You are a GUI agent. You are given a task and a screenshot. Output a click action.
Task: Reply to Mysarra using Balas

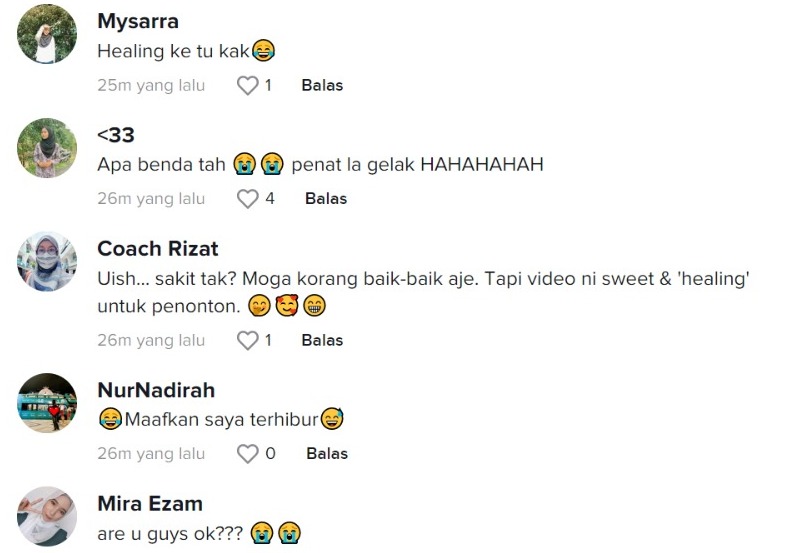point(322,85)
